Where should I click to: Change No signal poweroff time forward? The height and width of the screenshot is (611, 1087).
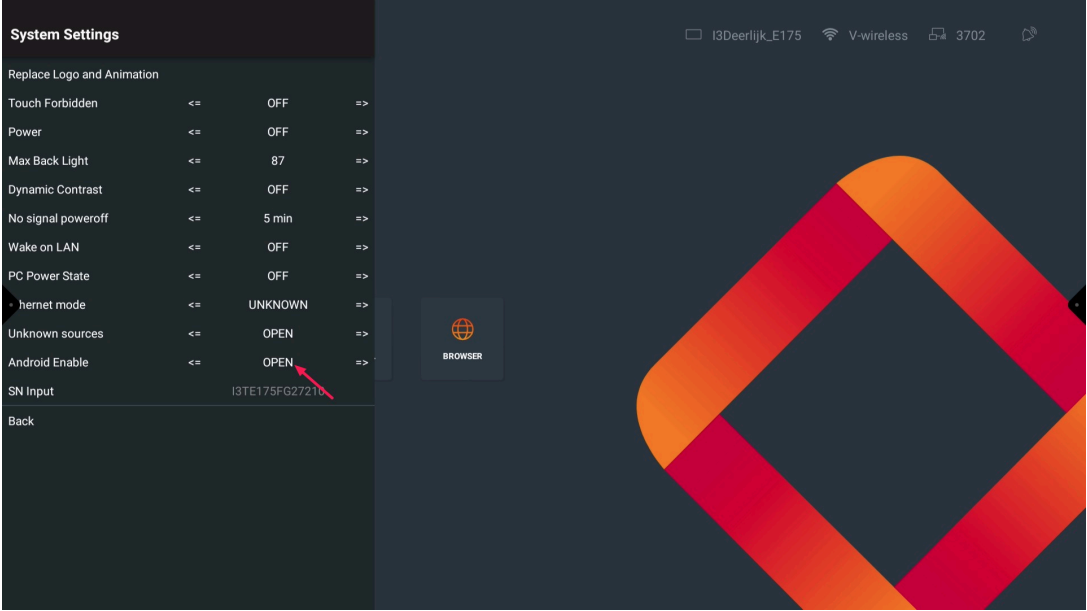pos(361,219)
